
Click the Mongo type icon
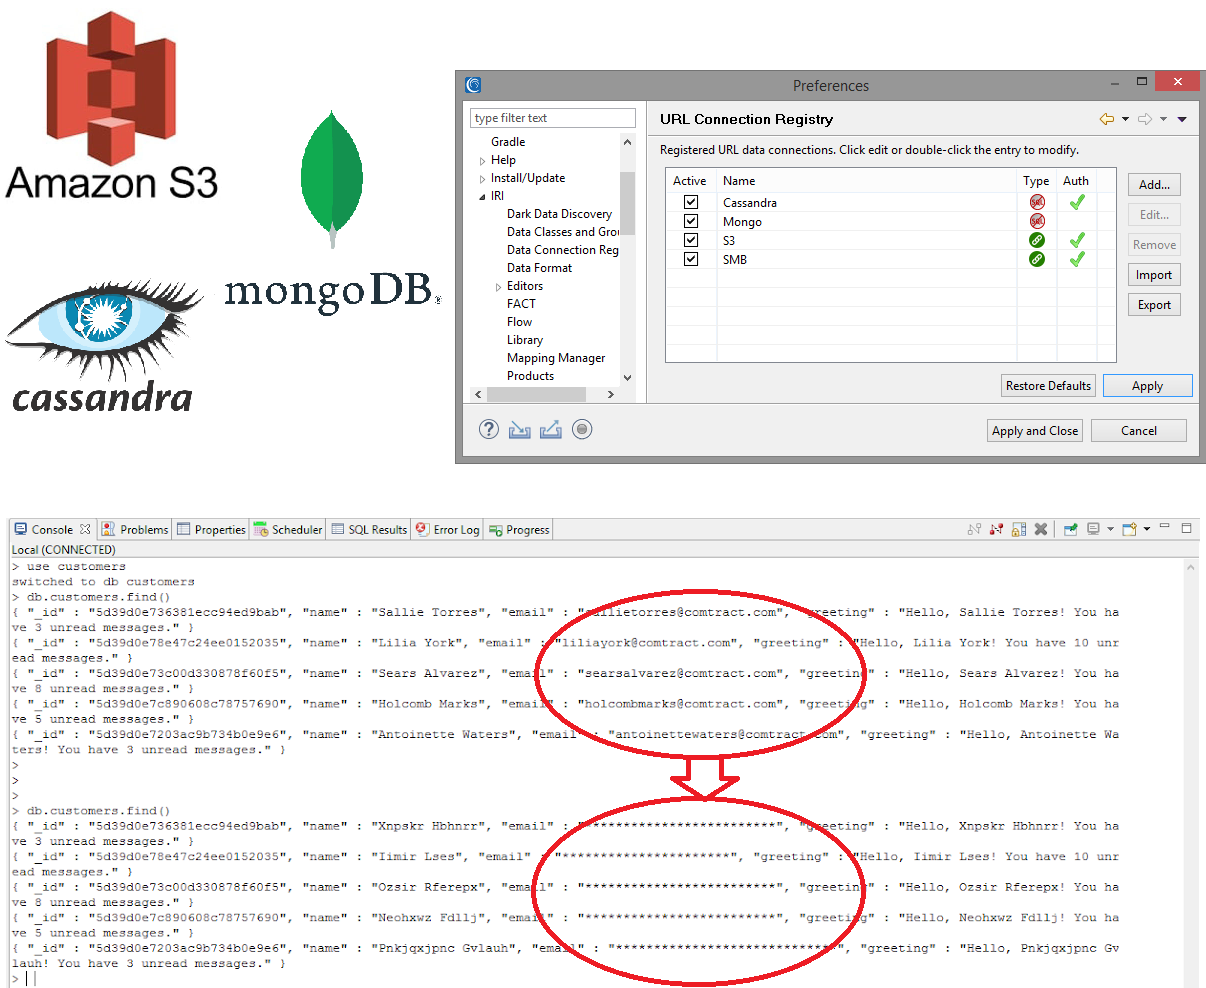pyautogui.click(x=1037, y=221)
